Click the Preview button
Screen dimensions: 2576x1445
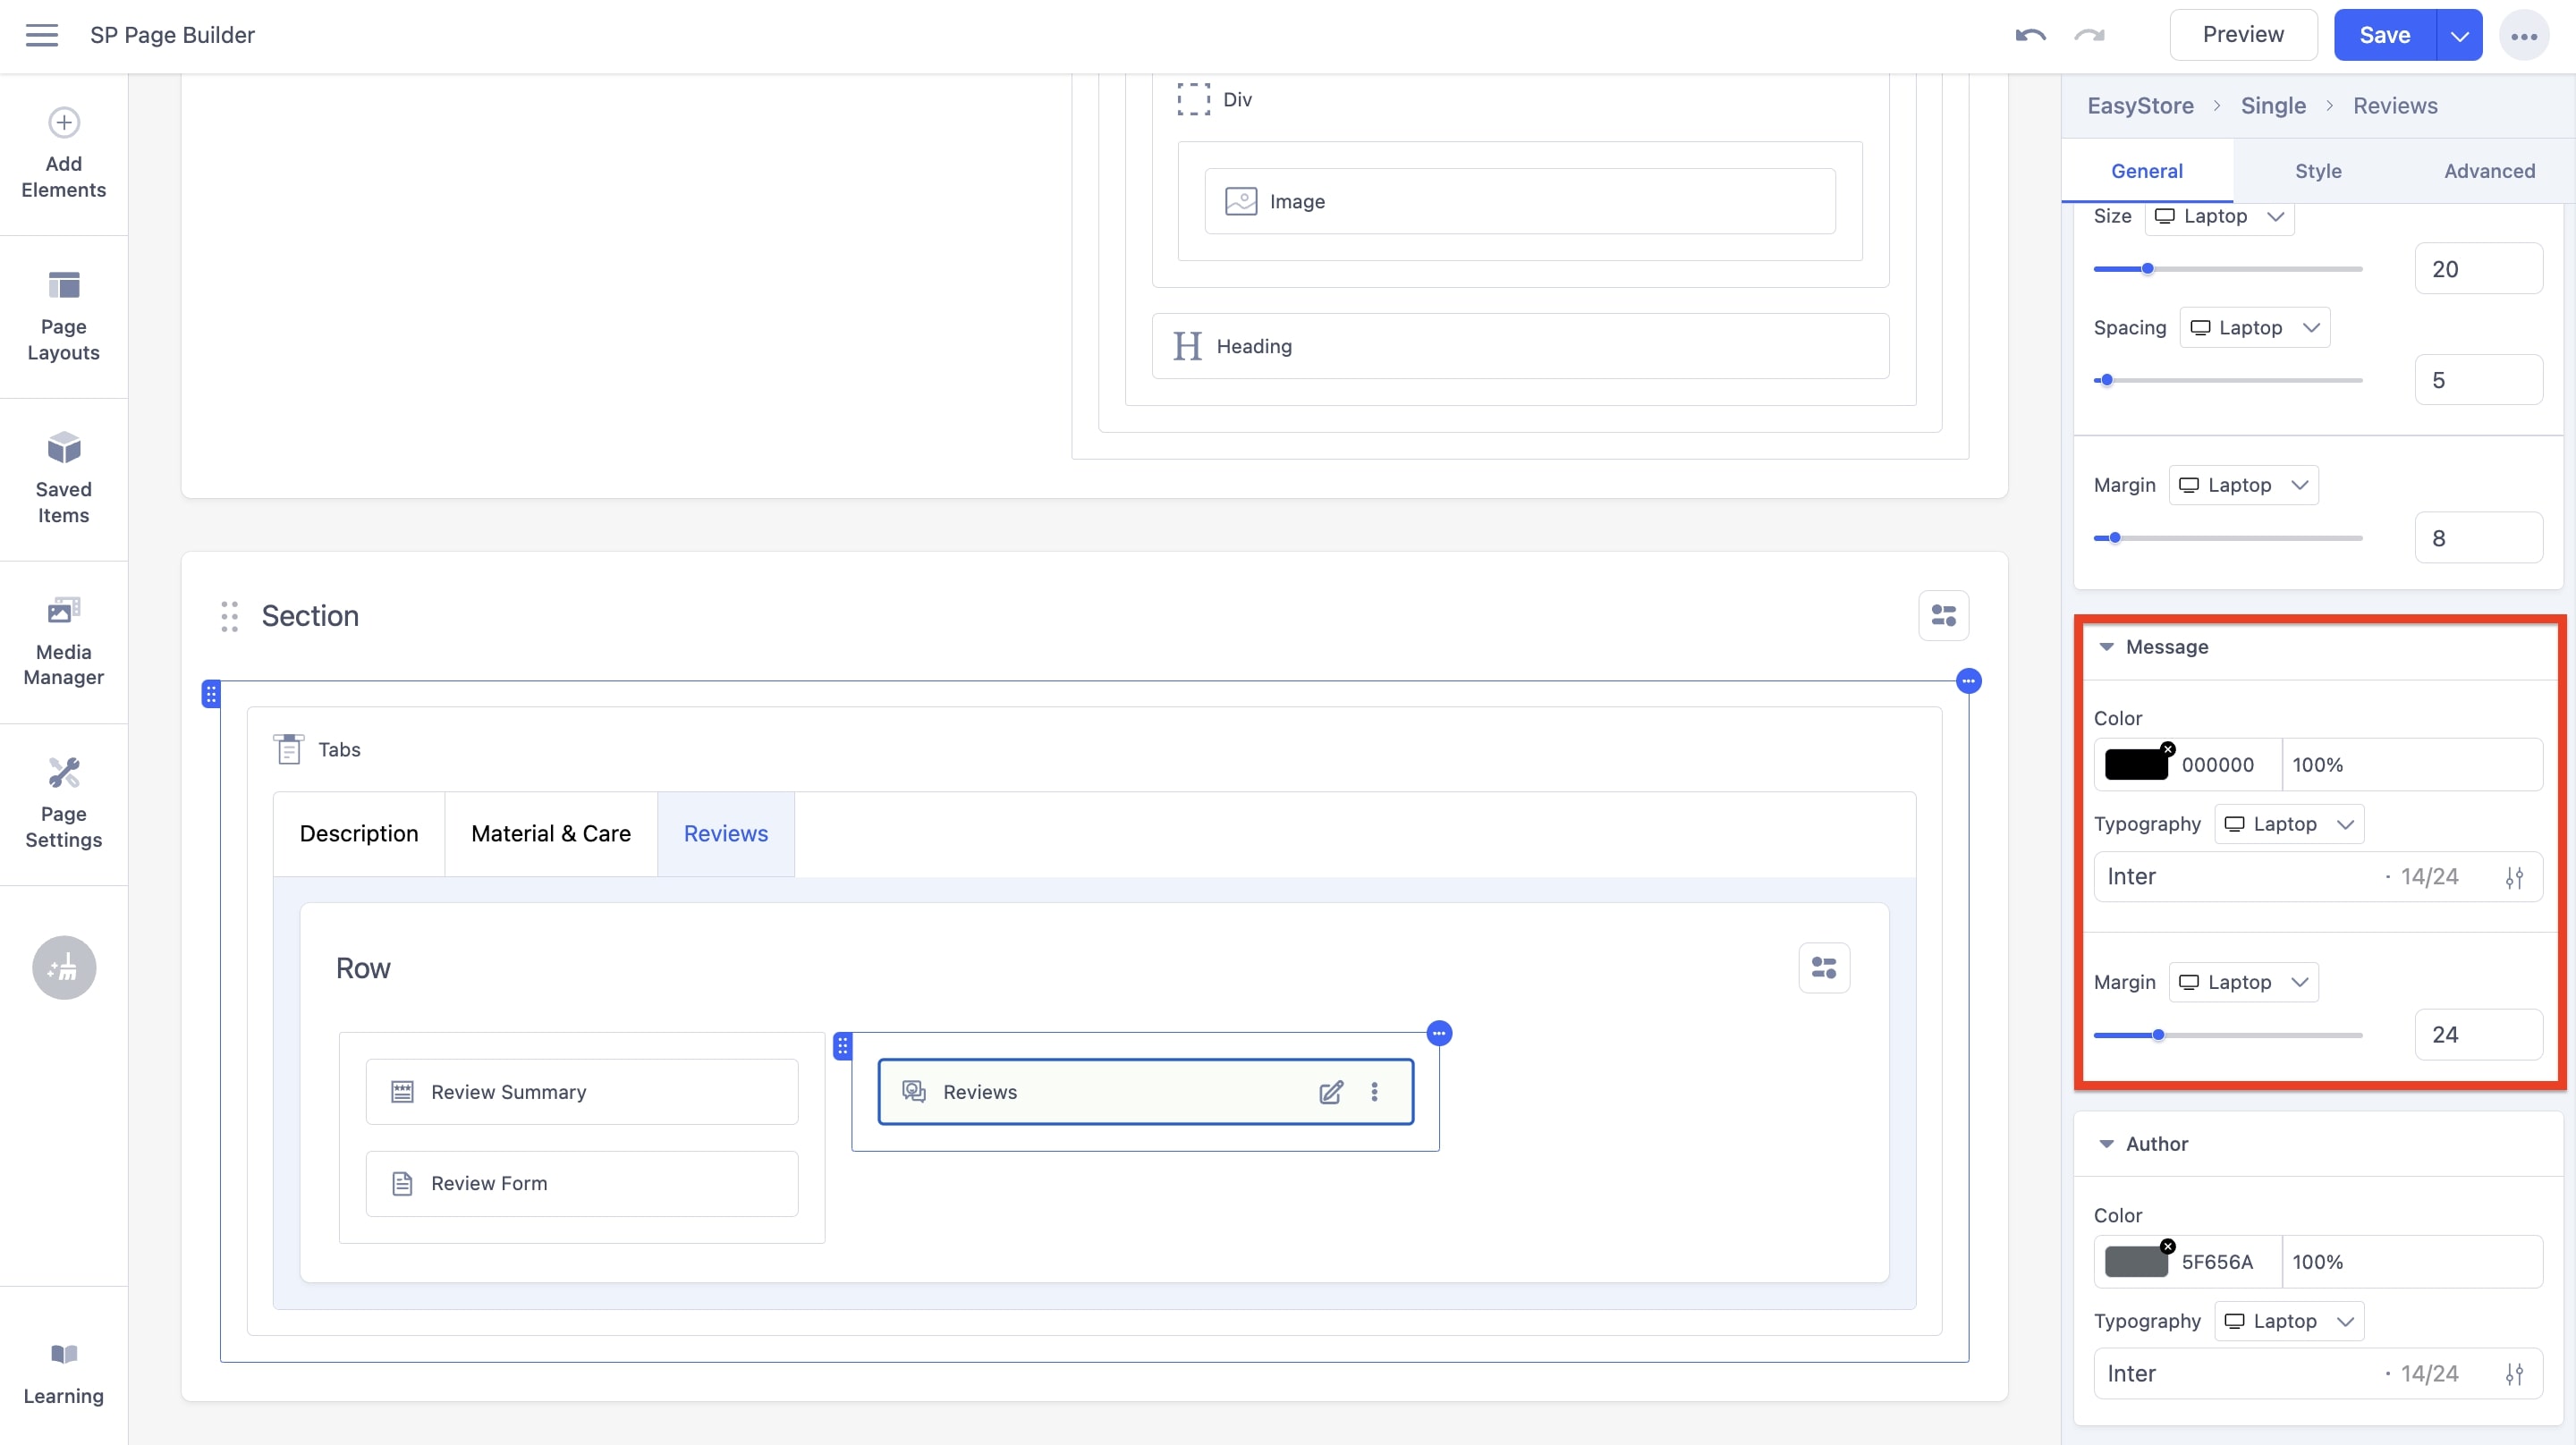coord(2243,34)
